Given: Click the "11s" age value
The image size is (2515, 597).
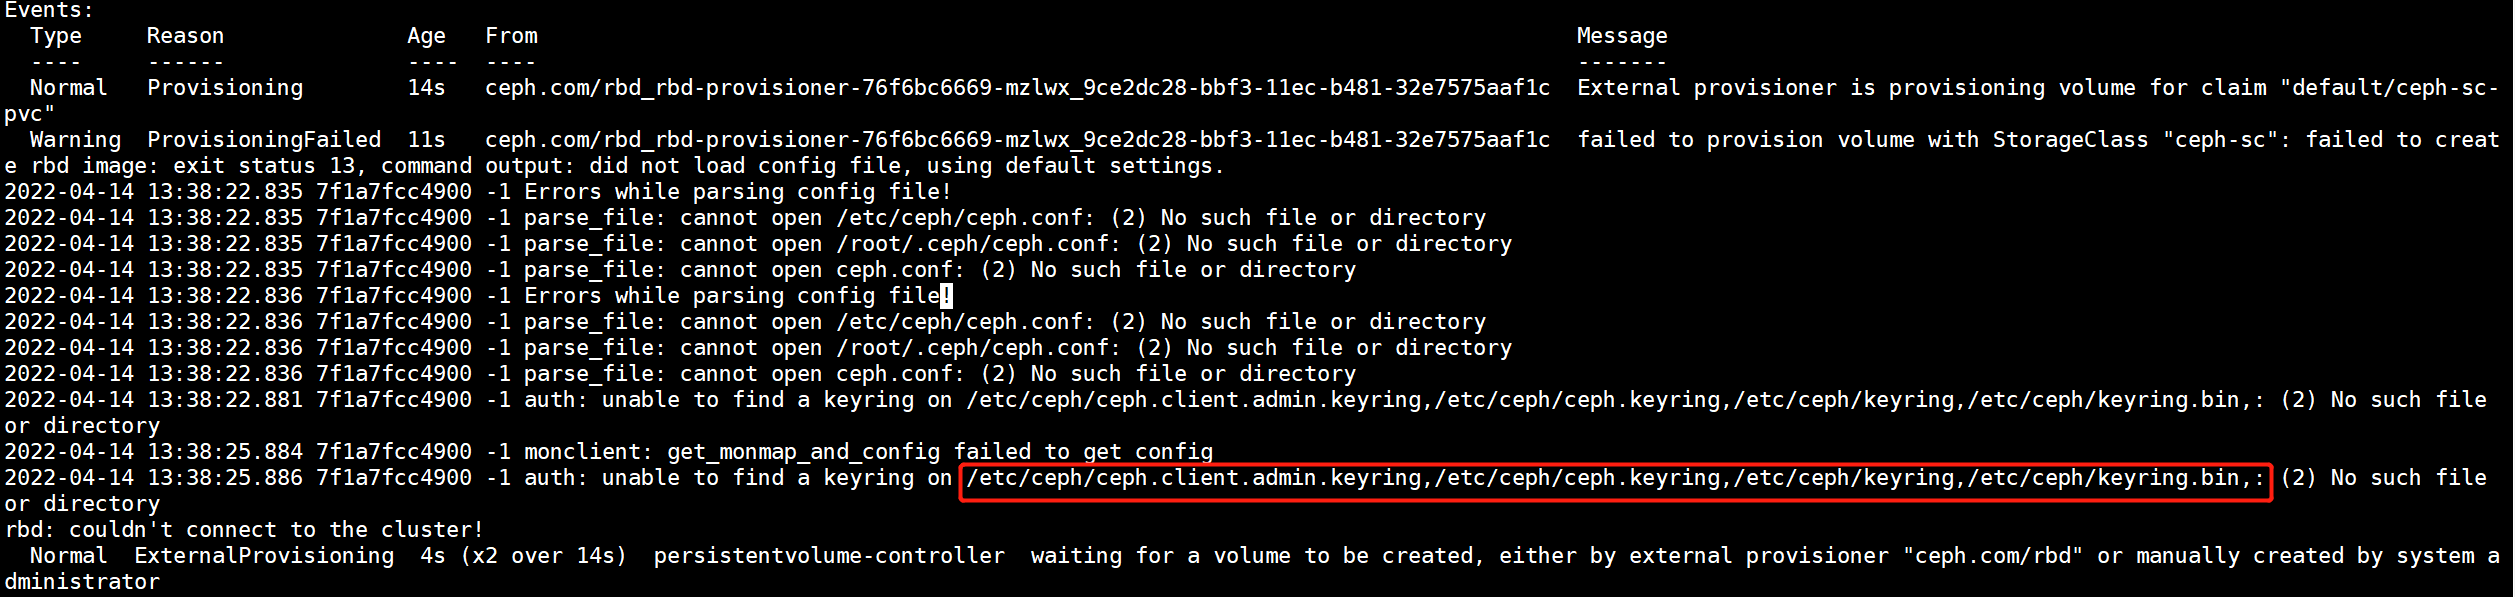Looking at the screenshot, I should (426, 140).
